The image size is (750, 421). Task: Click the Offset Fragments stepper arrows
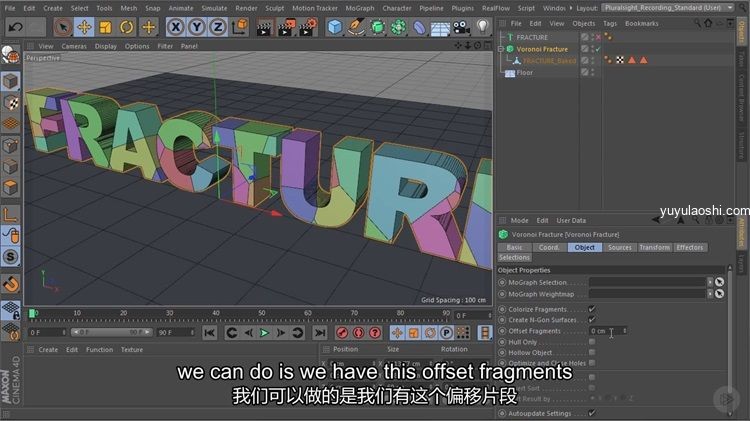(624, 331)
